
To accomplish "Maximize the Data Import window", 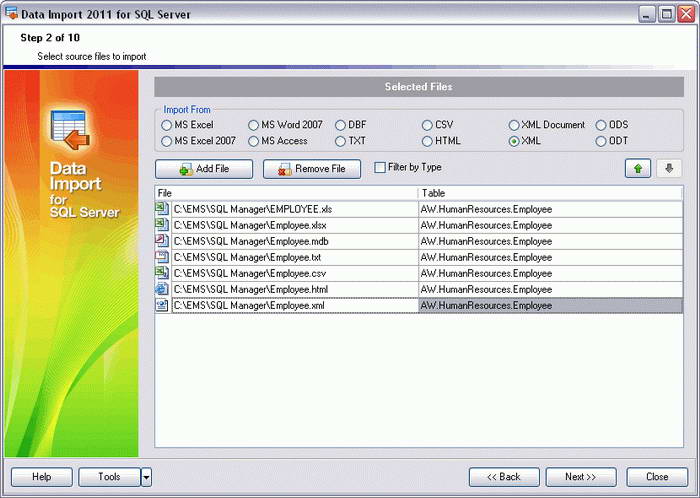I will click(666, 14).
